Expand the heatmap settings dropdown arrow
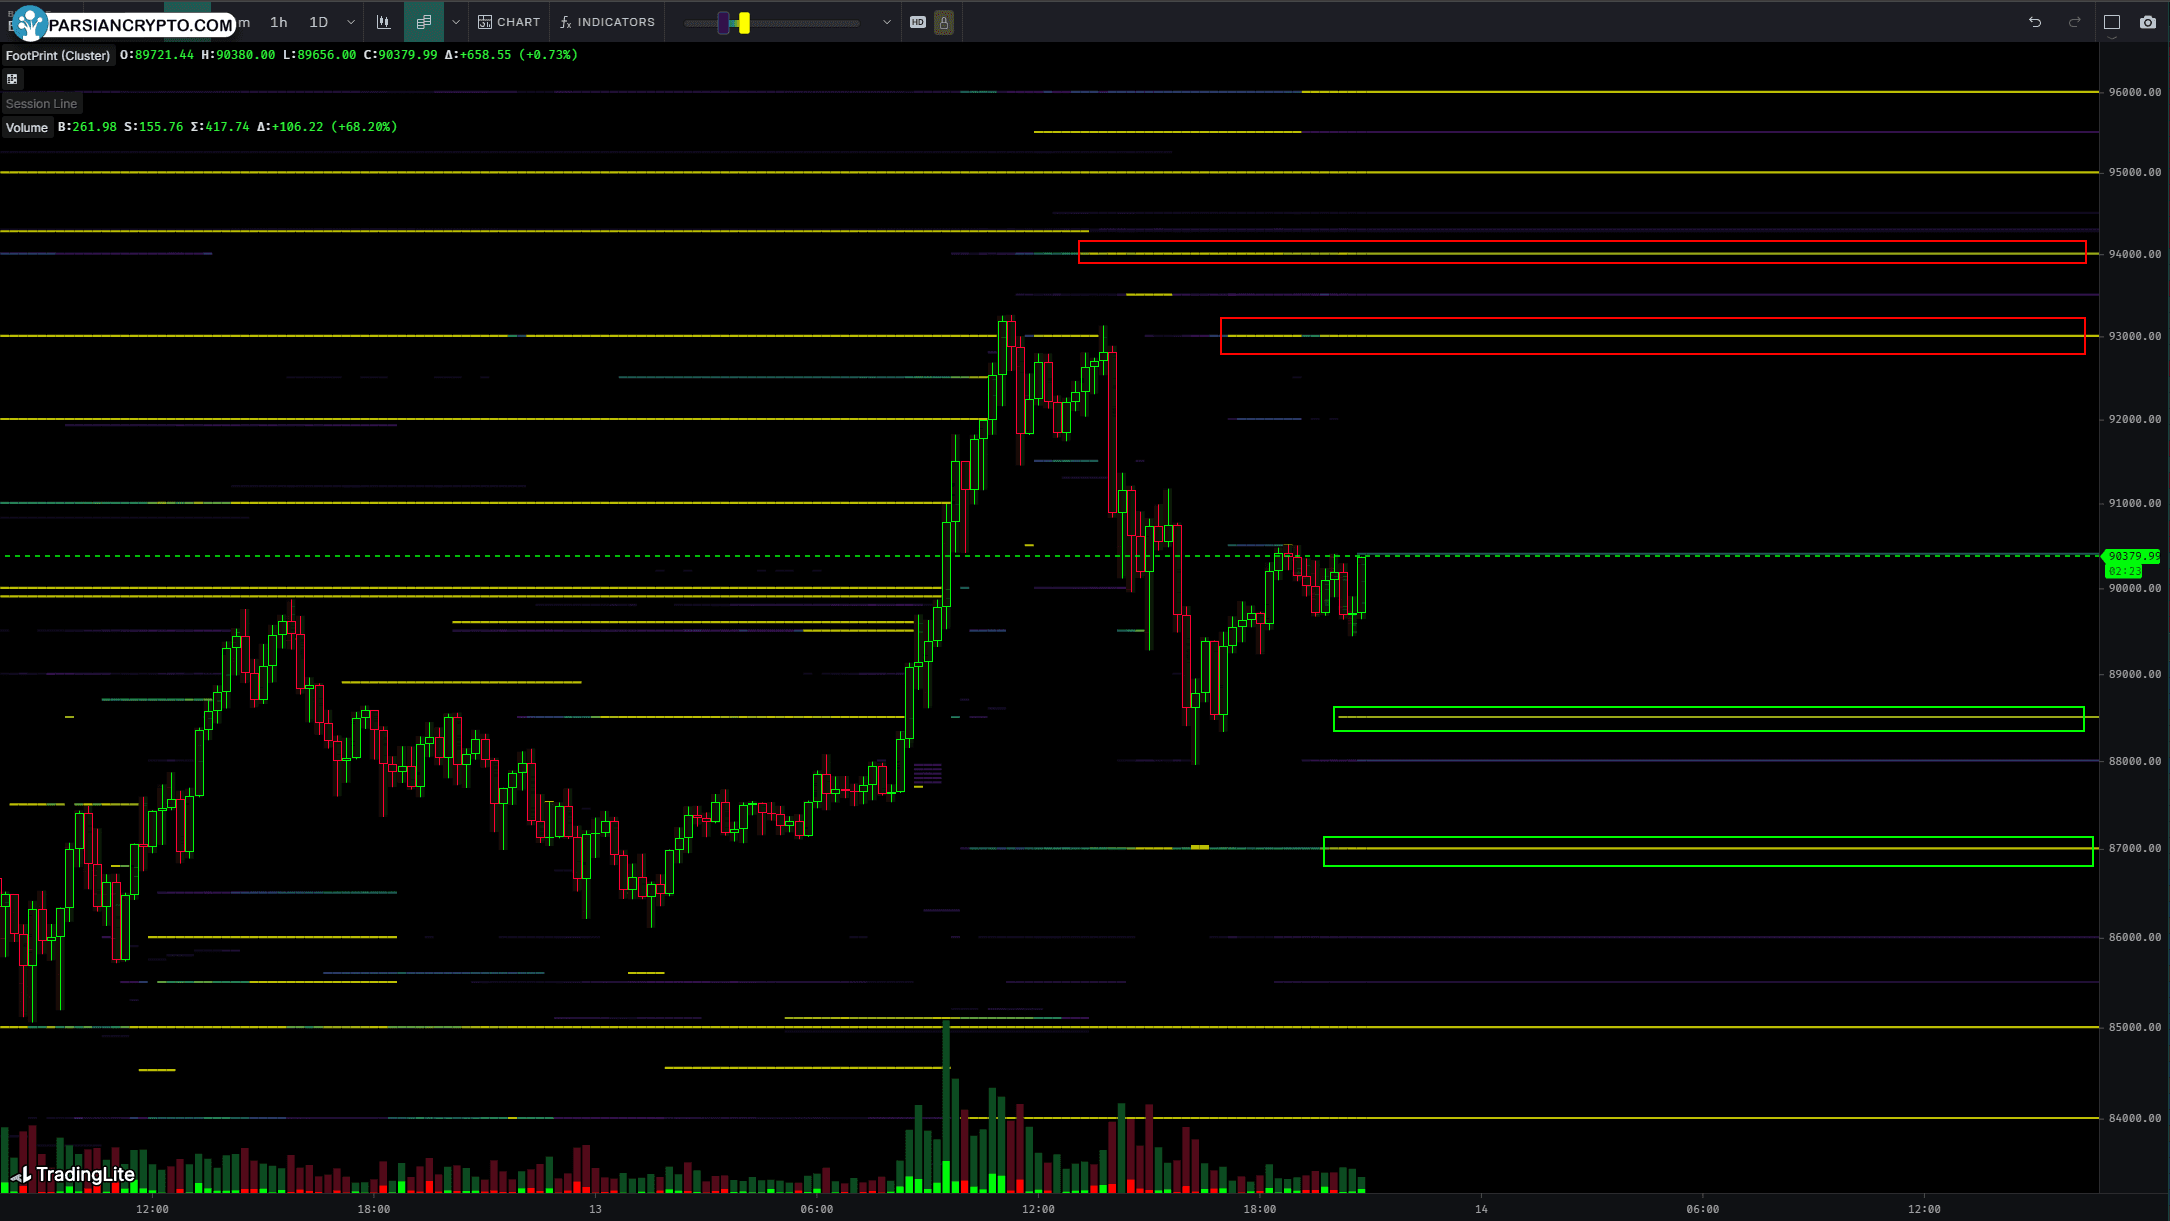2170x1221 pixels. 887,22
